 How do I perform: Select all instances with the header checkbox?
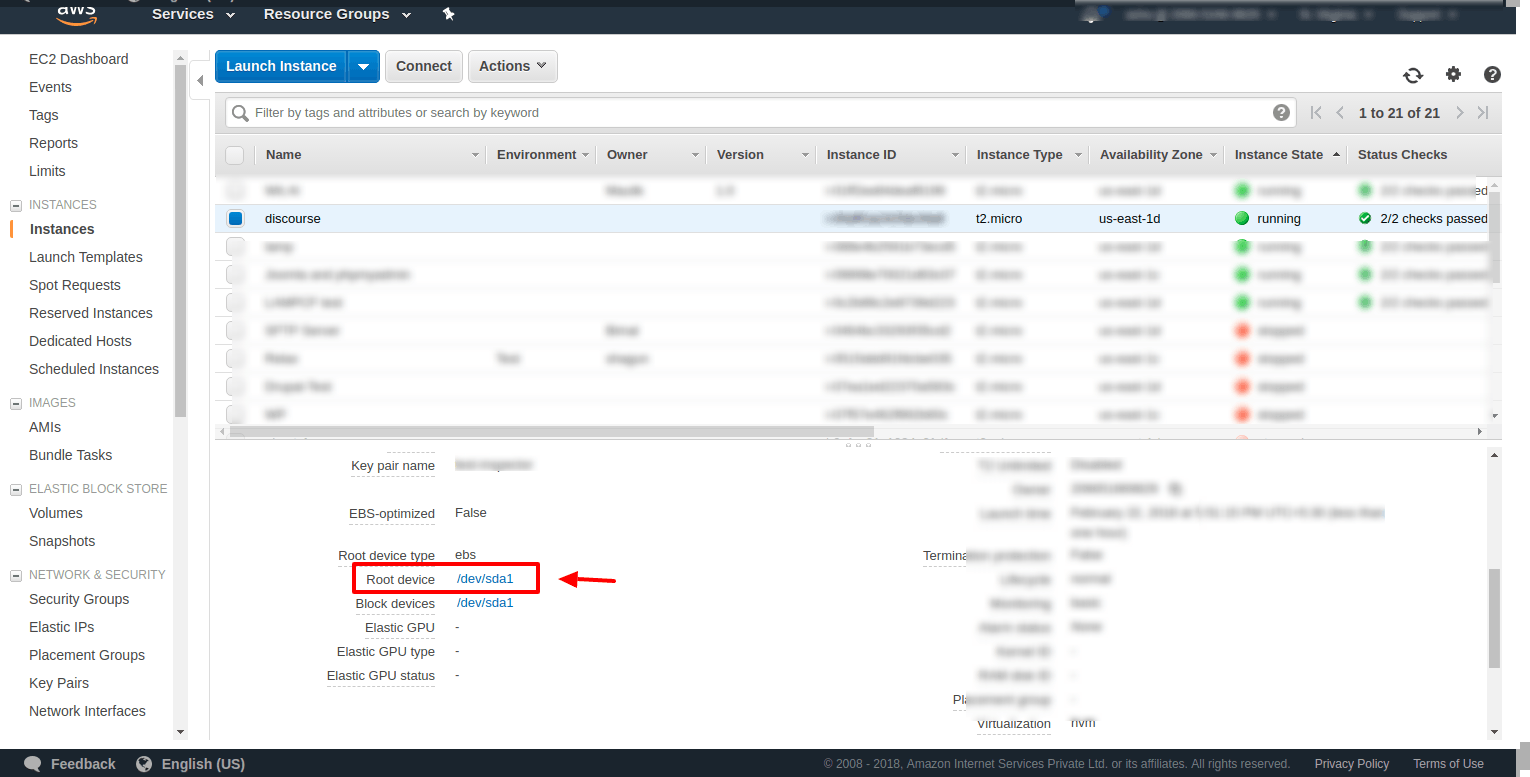click(235, 155)
